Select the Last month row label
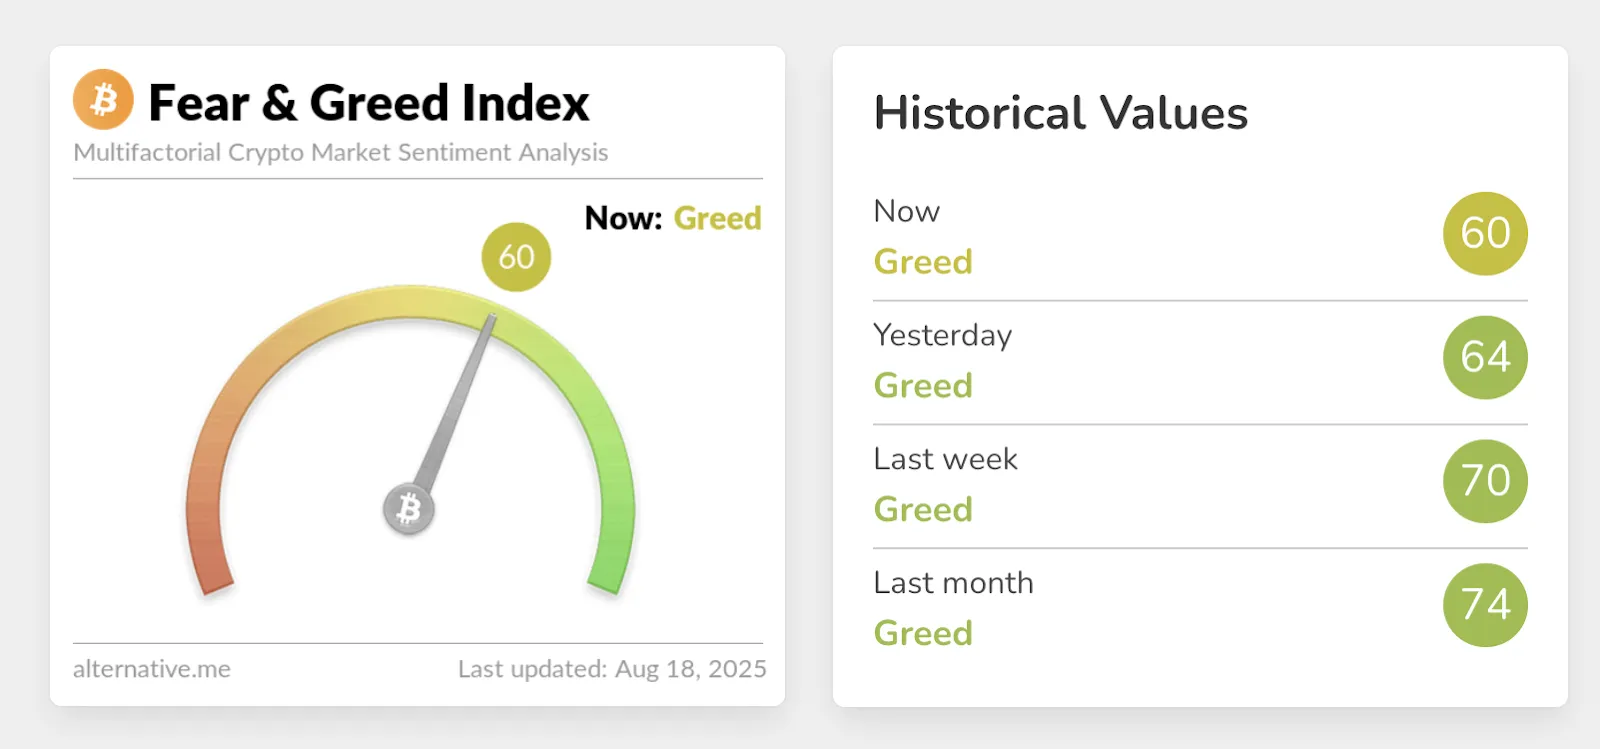This screenshot has width=1600, height=749. 953,583
